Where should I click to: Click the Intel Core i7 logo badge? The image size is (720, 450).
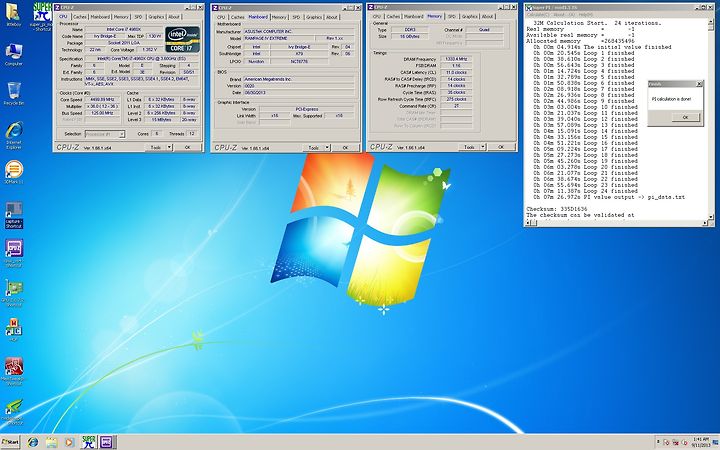182,39
